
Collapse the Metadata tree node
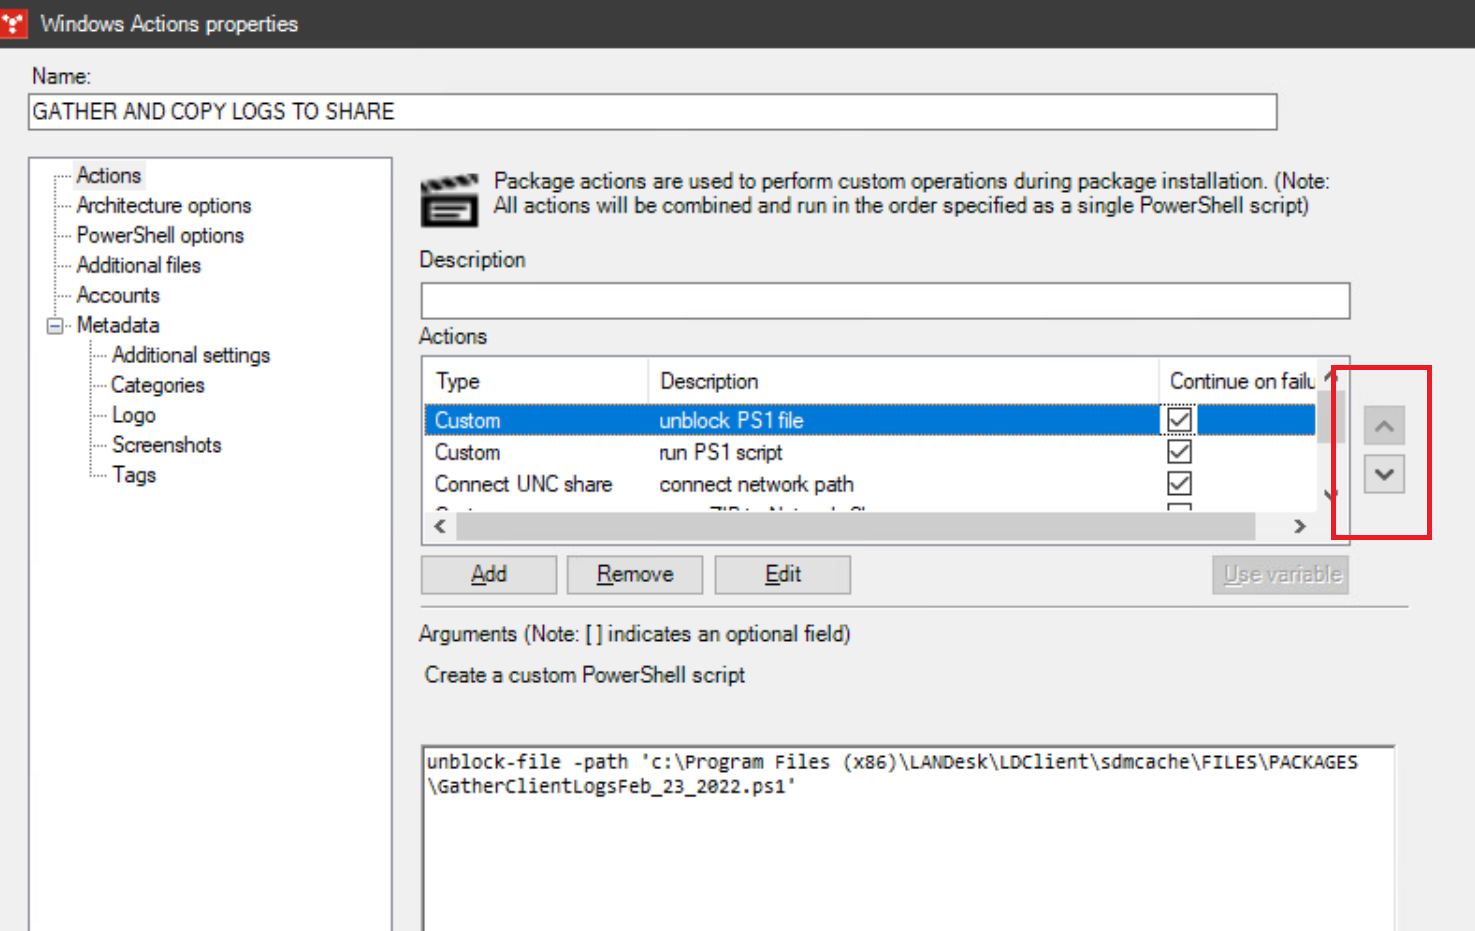(x=55, y=326)
